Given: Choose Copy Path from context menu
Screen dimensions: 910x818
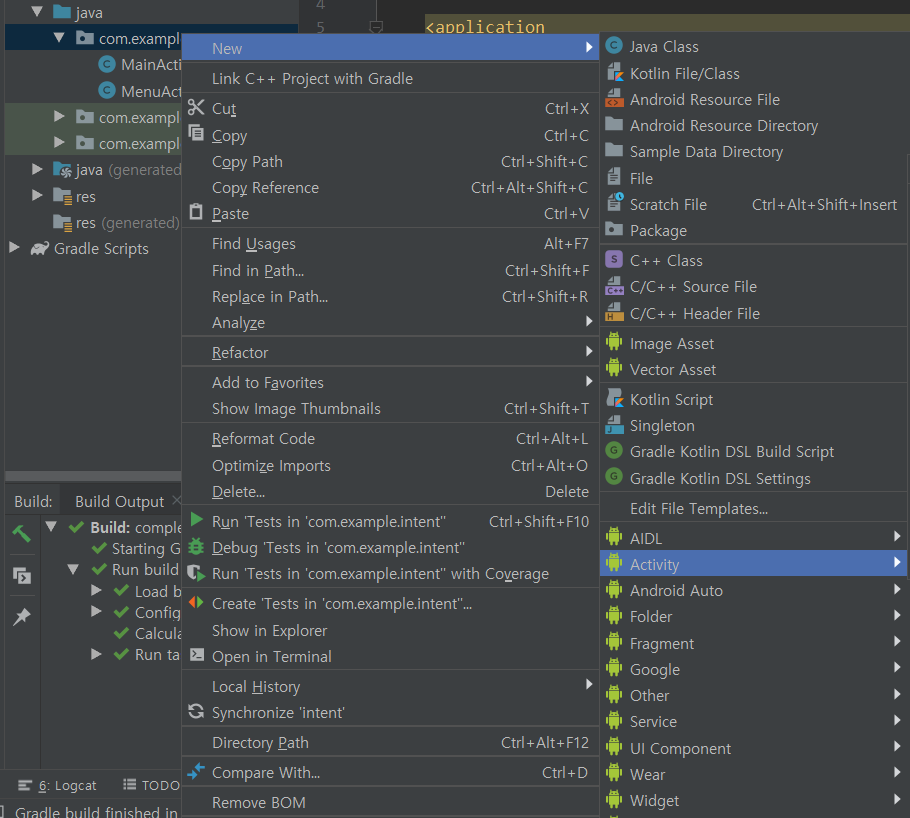Looking at the screenshot, I should [391, 161].
